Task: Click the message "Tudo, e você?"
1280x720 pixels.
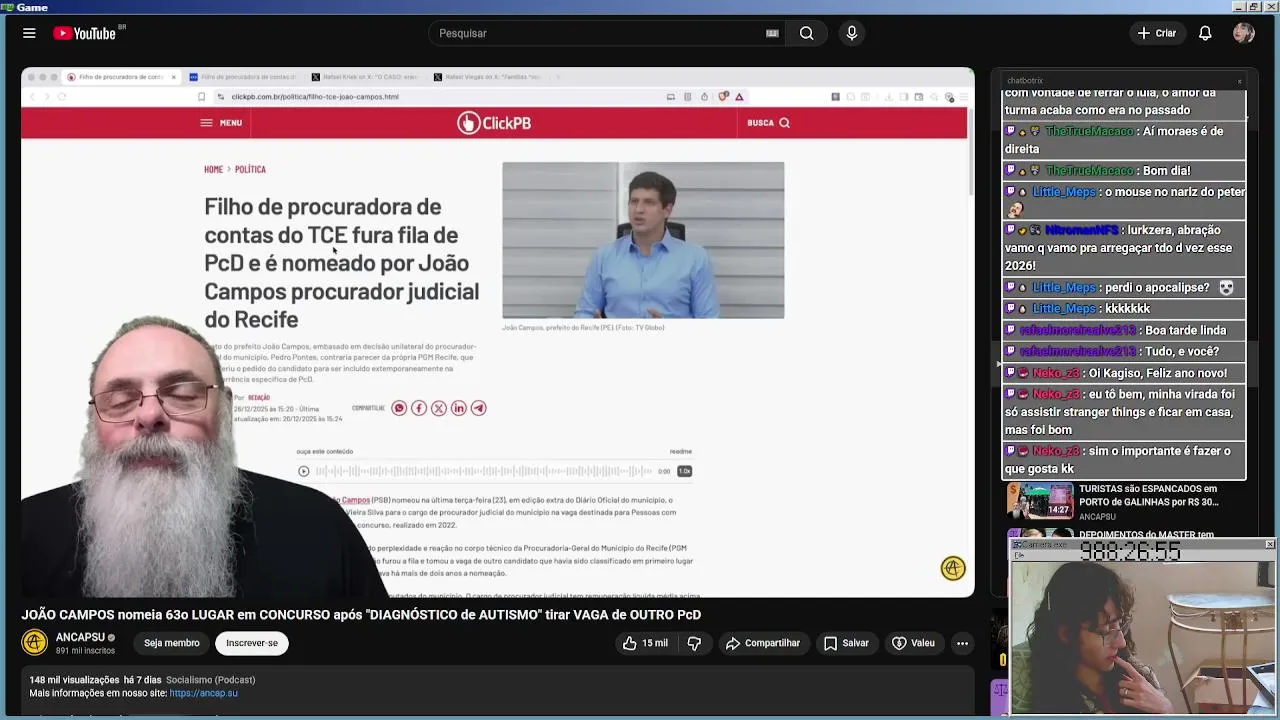Action: pos(1182,352)
